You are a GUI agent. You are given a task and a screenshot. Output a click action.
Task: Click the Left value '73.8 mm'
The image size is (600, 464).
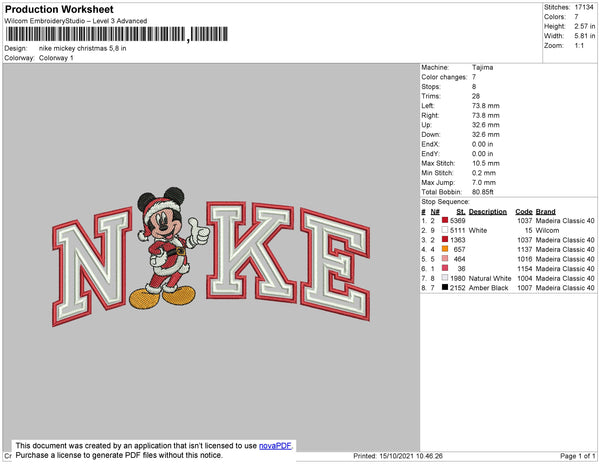coord(486,106)
